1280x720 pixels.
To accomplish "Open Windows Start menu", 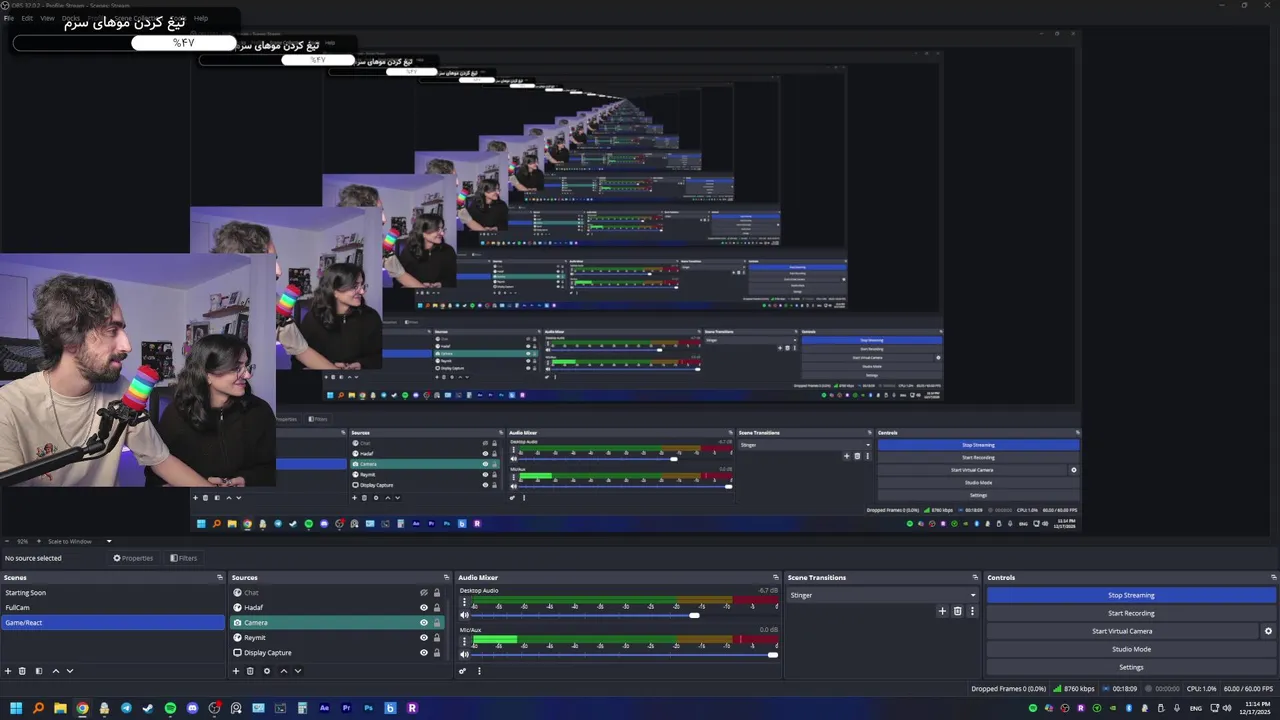I will (16, 708).
